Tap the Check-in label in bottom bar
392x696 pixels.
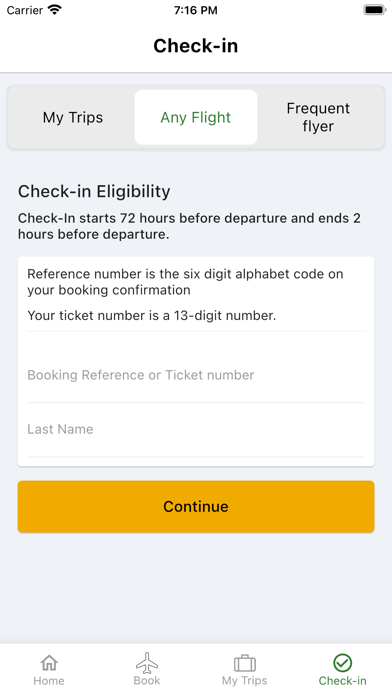[342, 680]
